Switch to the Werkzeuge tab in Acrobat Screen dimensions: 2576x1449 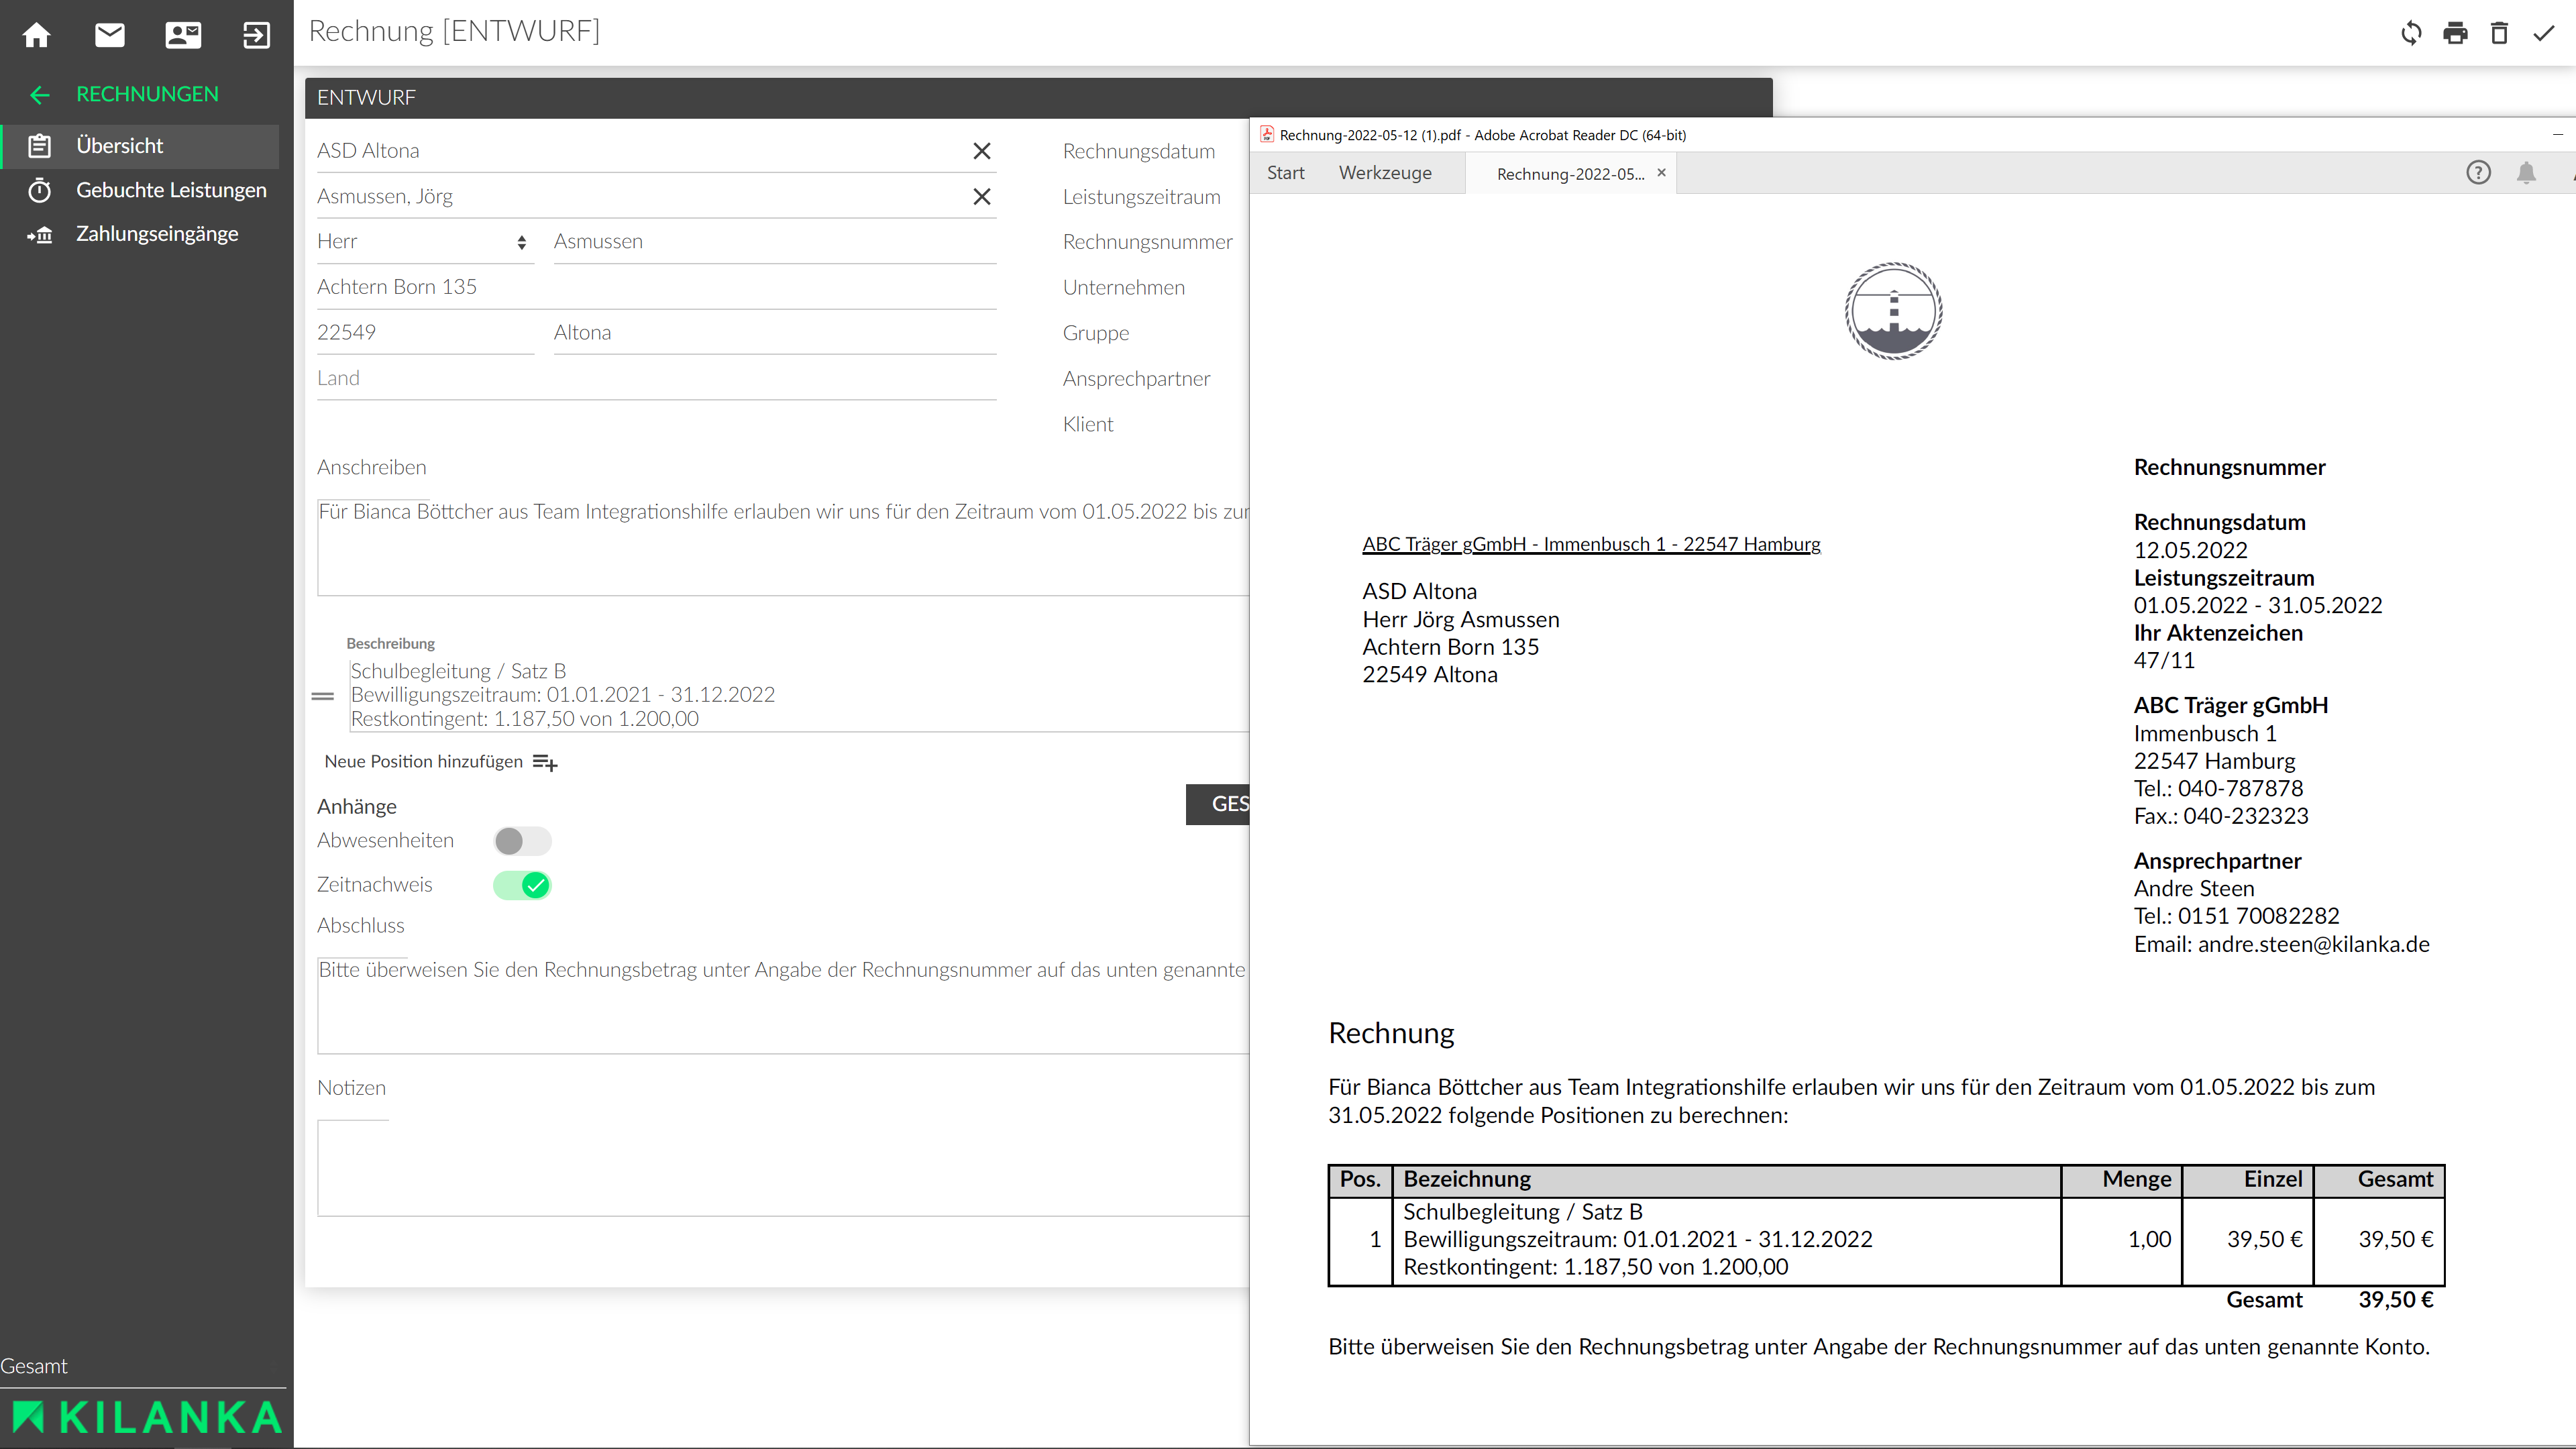[x=1385, y=173]
